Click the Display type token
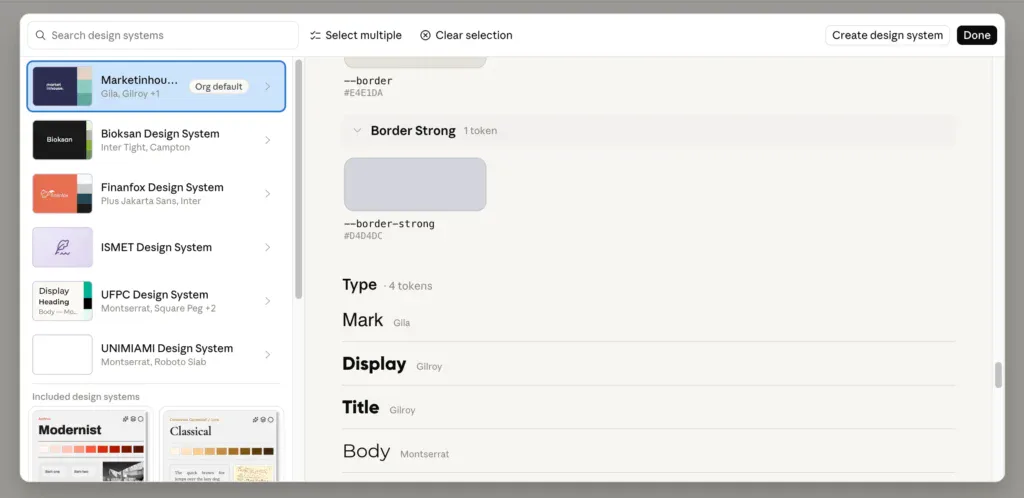Image resolution: width=1024 pixels, height=498 pixels. coord(374,364)
